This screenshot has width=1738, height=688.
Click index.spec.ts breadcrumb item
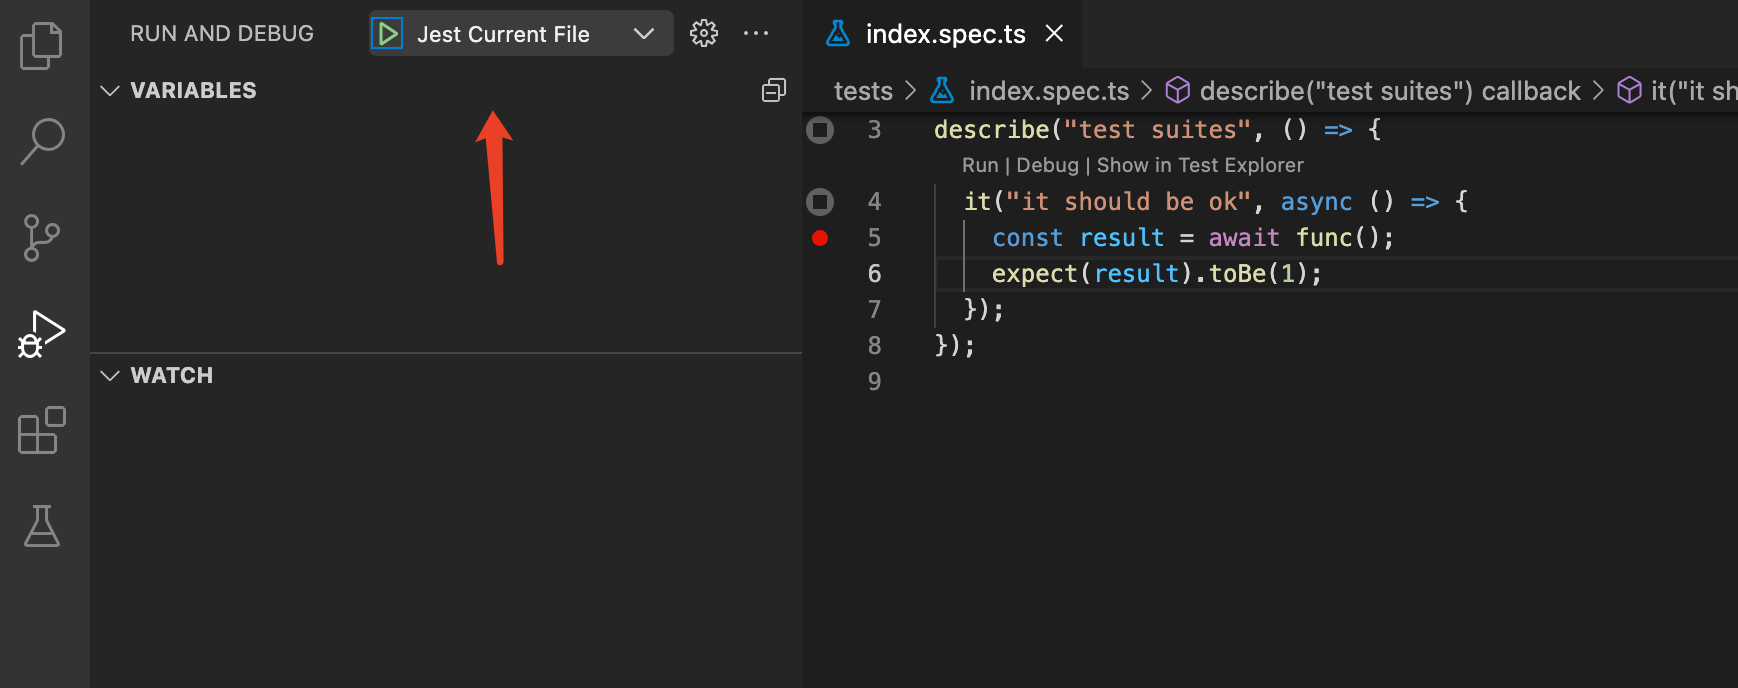[1049, 91]
